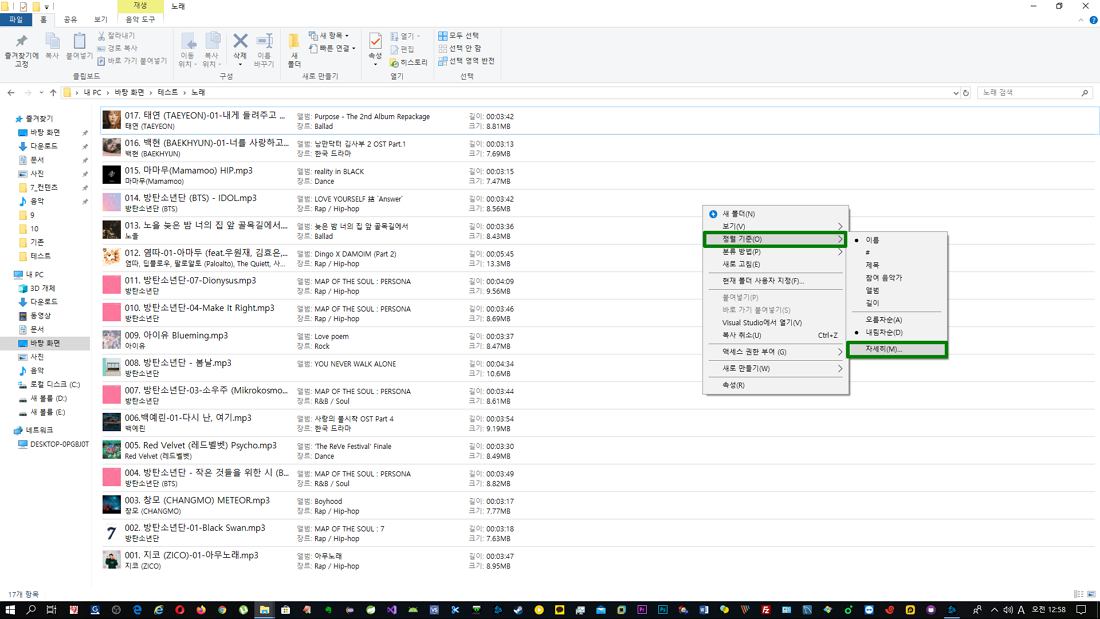The width and height of the screenshot is (1100, 619).
Task: Click 바로 가기 붙여넣기 paste shortcut button
Action: click(132, 61)
